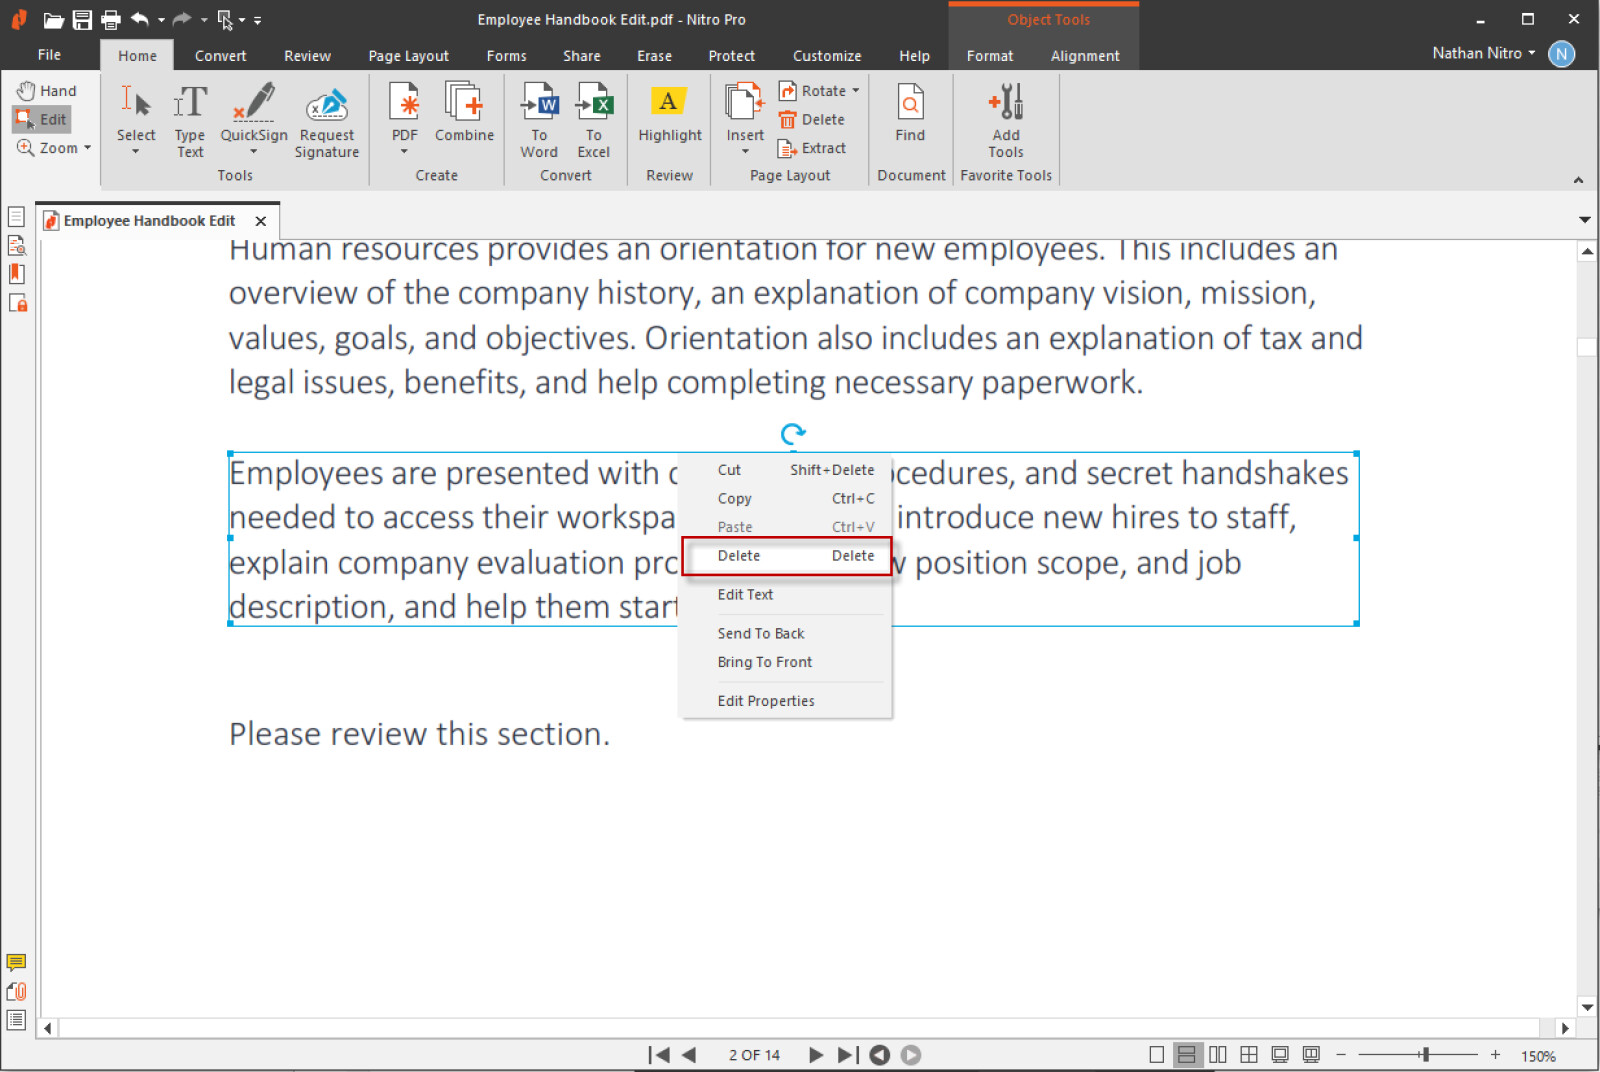Switch to Edit mode in the sidebar
Screen dimensions: 1600x1072
(41, 118)
